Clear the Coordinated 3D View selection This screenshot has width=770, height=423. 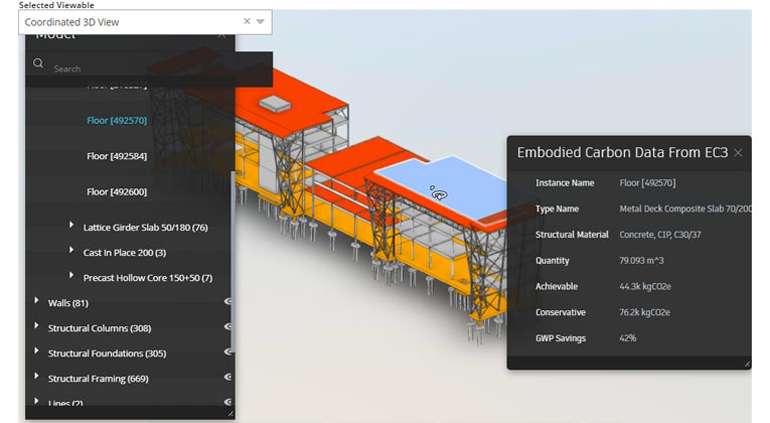click(x=247, y=21)
